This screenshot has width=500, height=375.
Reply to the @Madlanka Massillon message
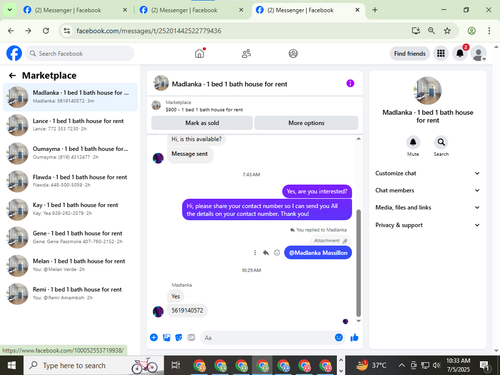(266, 253)
